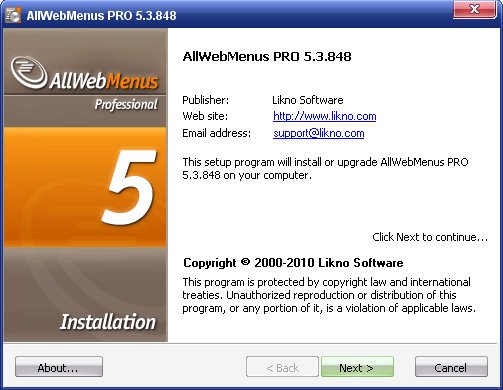503x390 pixels.
Task: Click the 'Web site:' label
Action: 205,116
